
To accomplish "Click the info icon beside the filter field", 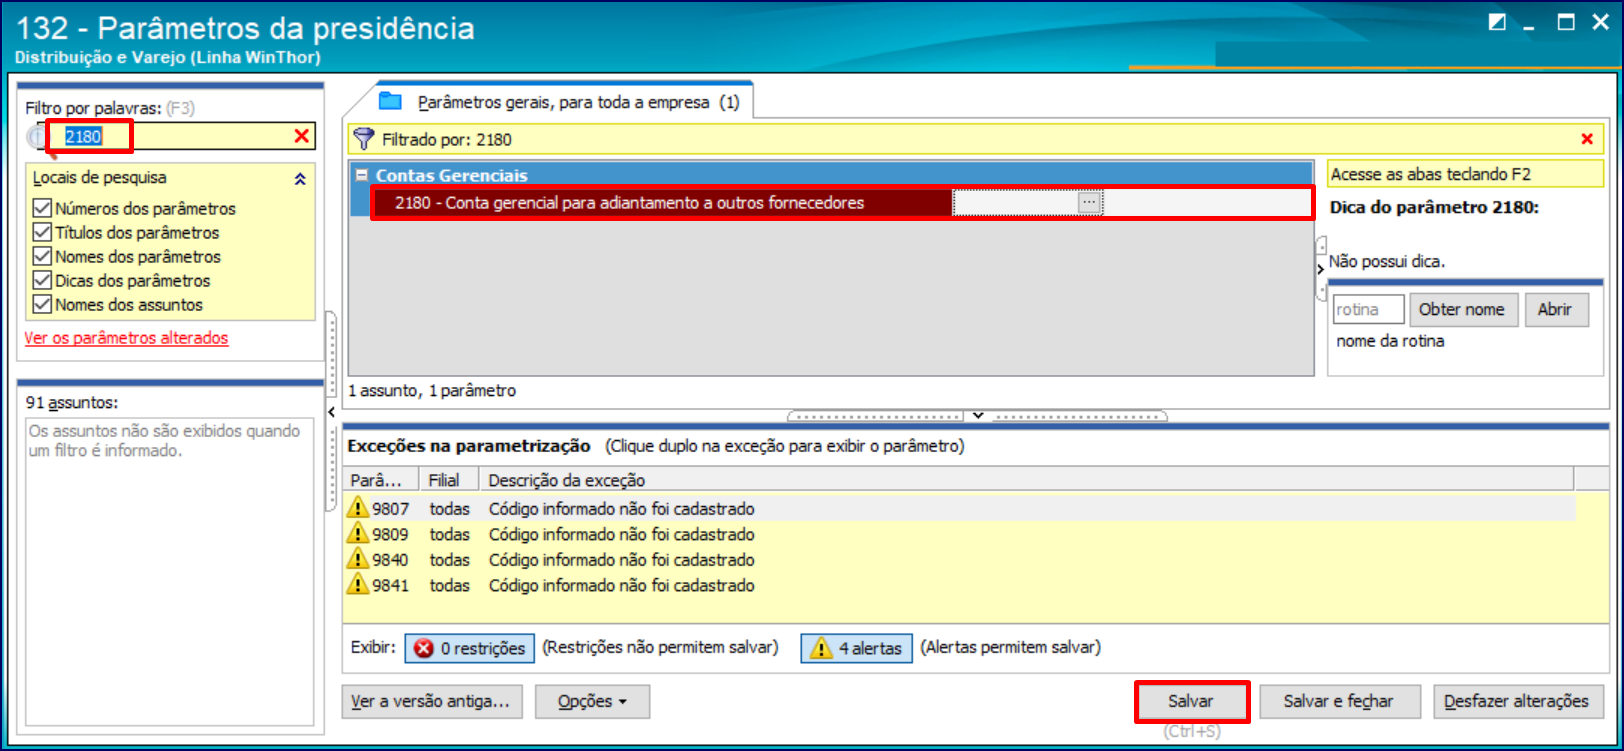I will pyautogui.click(x=36, y=137).
